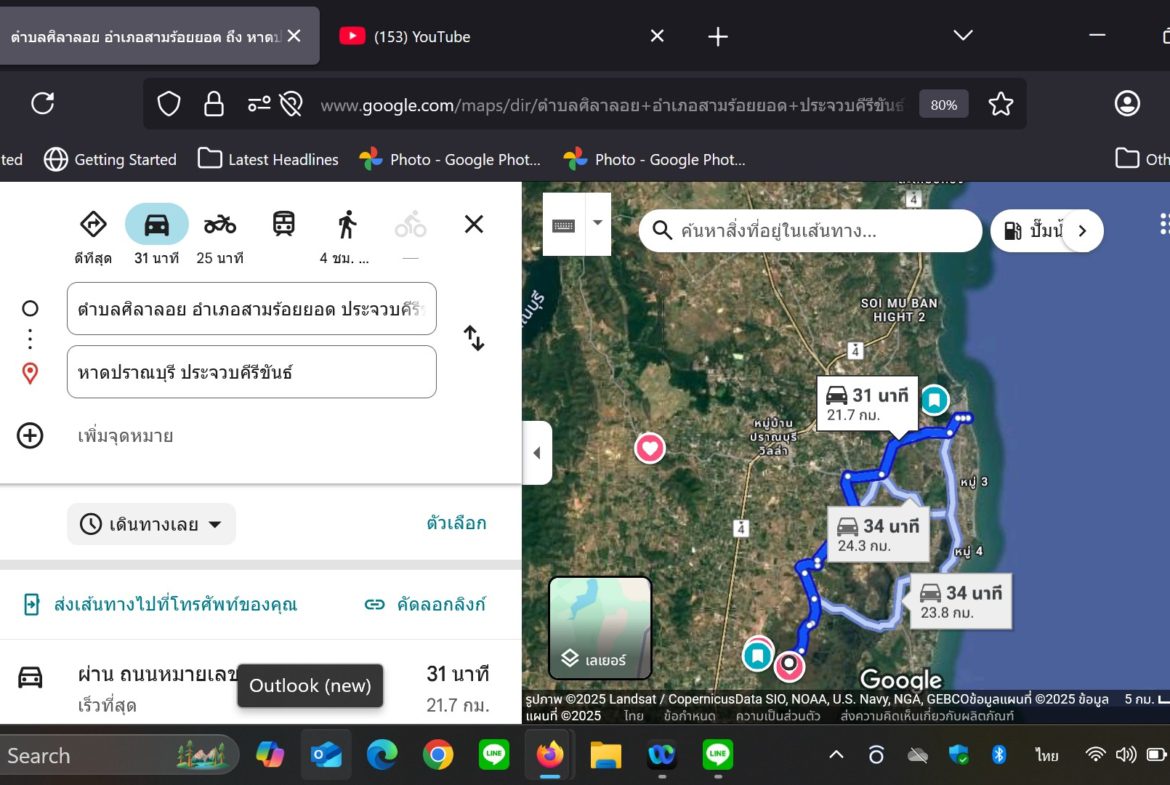Adjust the 80% zoom level indicator
The height and width of the screenshot is (785, 1170).
click(943, 104)
